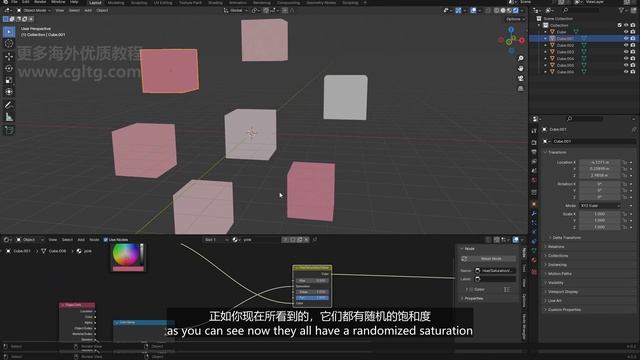Viewport: 640px width, 360px height.
Task: Switch to the Shading workspace tab
Action: point(215,2)
